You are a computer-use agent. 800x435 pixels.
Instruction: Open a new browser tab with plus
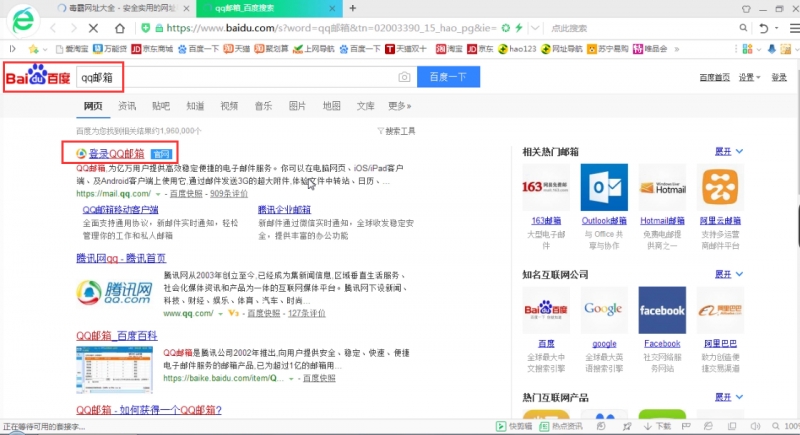point(353,8)
